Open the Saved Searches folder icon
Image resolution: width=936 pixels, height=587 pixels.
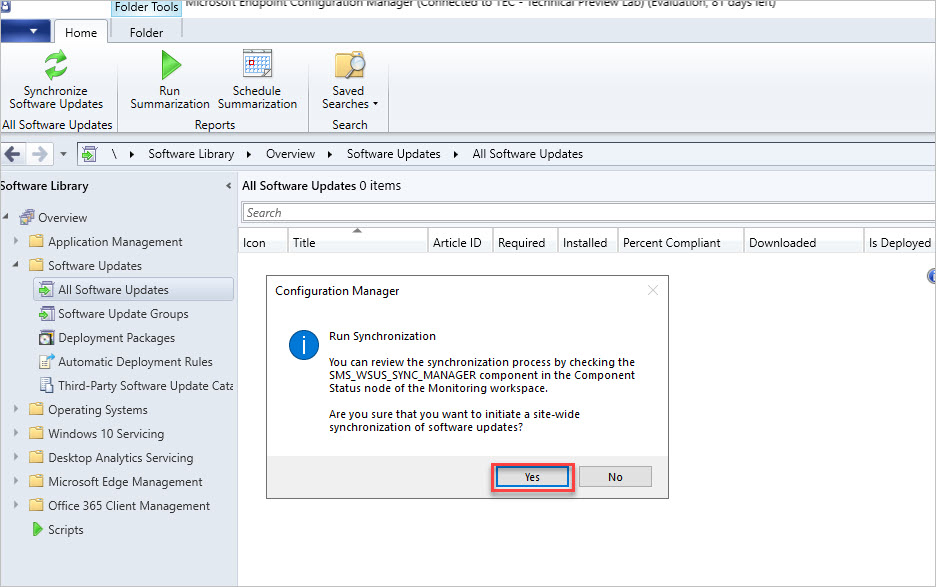pyautogui.click(x=350, y=64)
